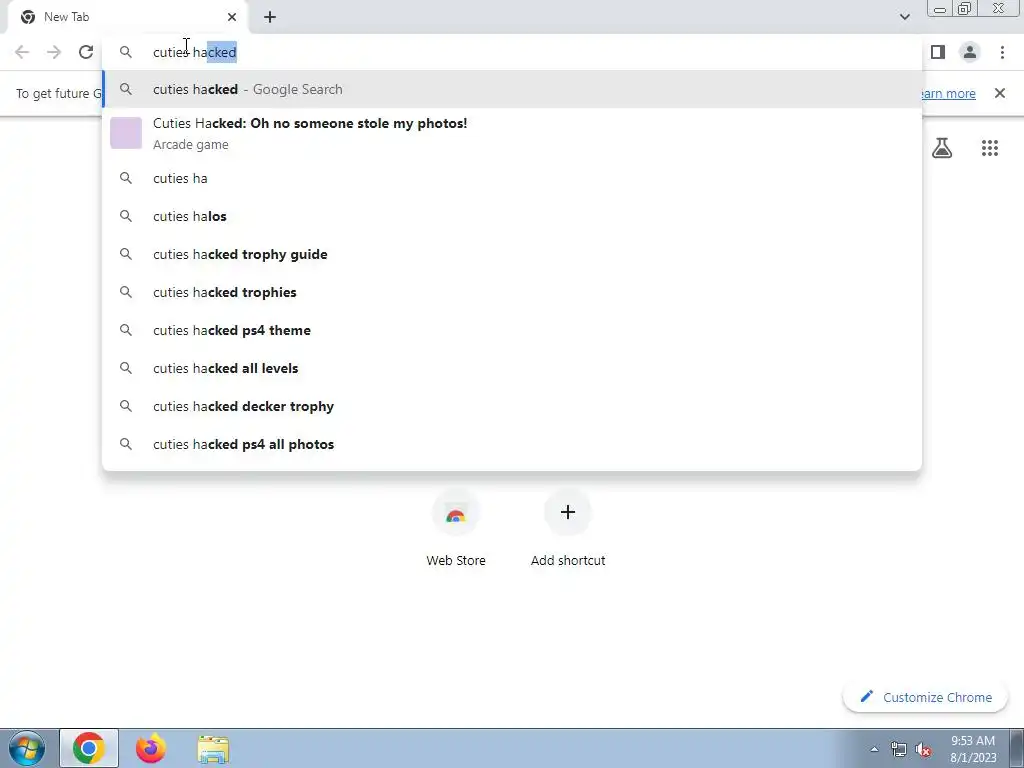Open Windows Explorer from taskbar
The height and width of the screenshot is (768, 1024).
click(213, 748)
